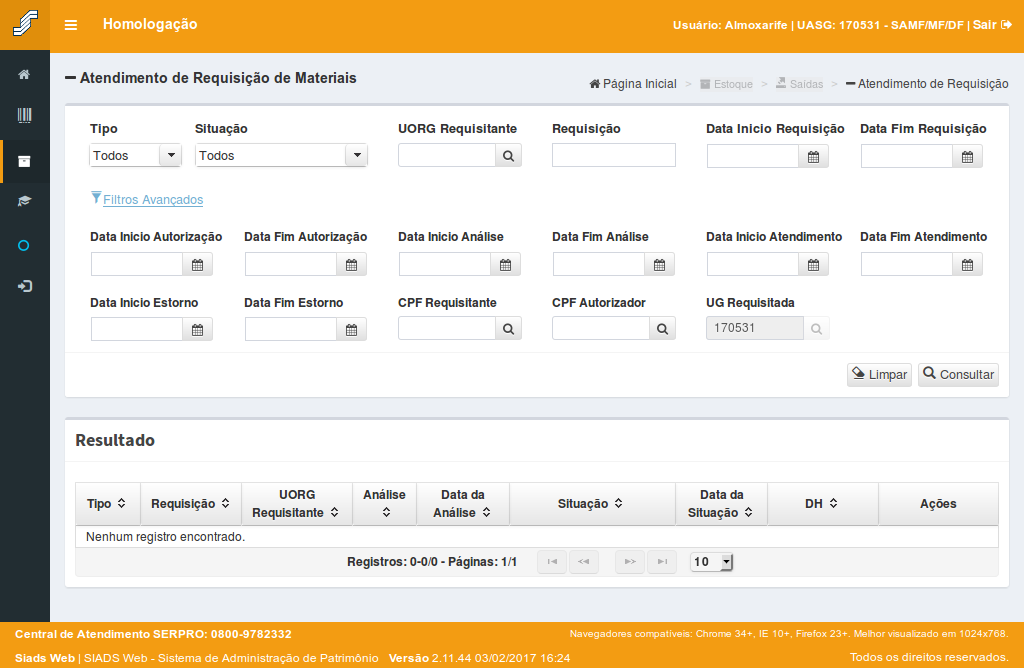
Task: Select the archive box icon in sidebar
Action: click(x=24, y=161)
